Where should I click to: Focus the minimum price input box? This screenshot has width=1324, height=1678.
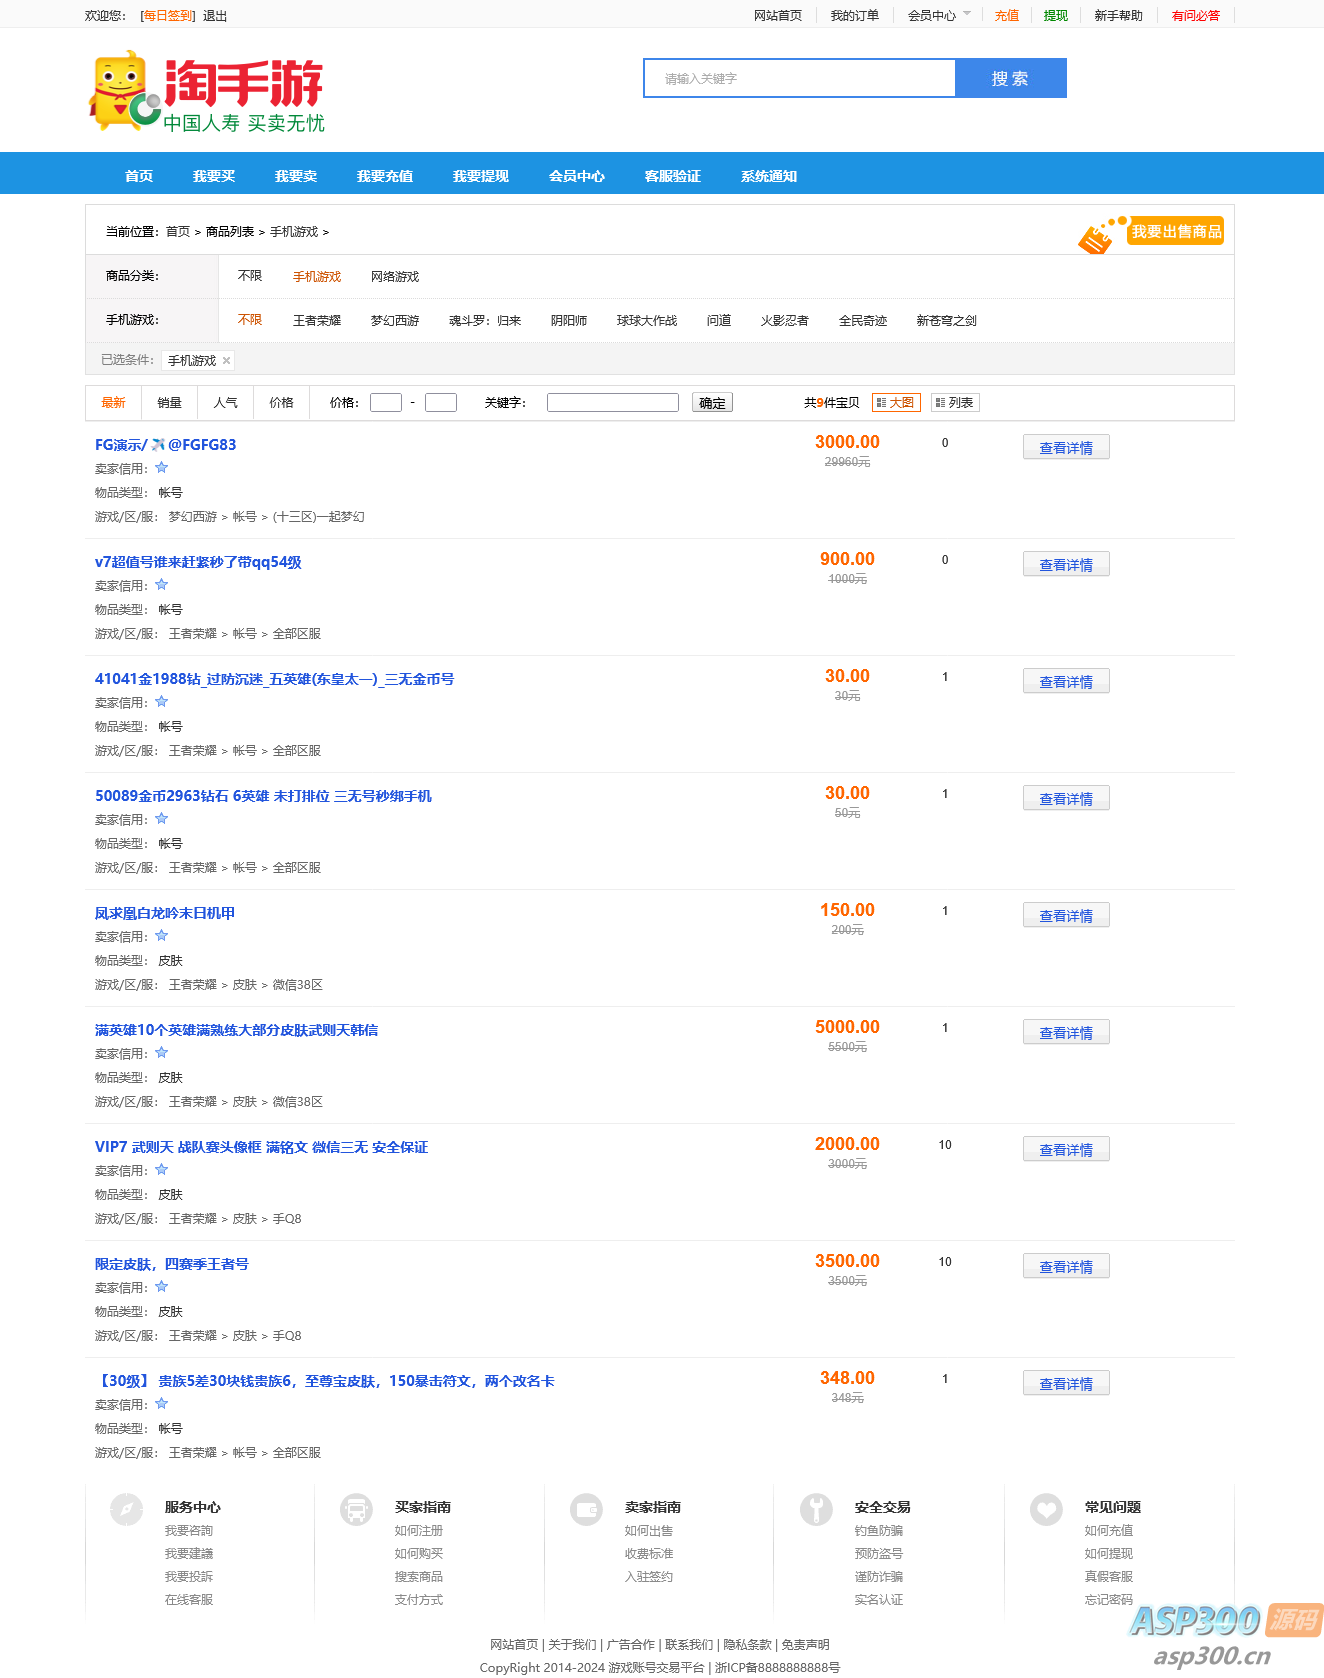point(386,403)
